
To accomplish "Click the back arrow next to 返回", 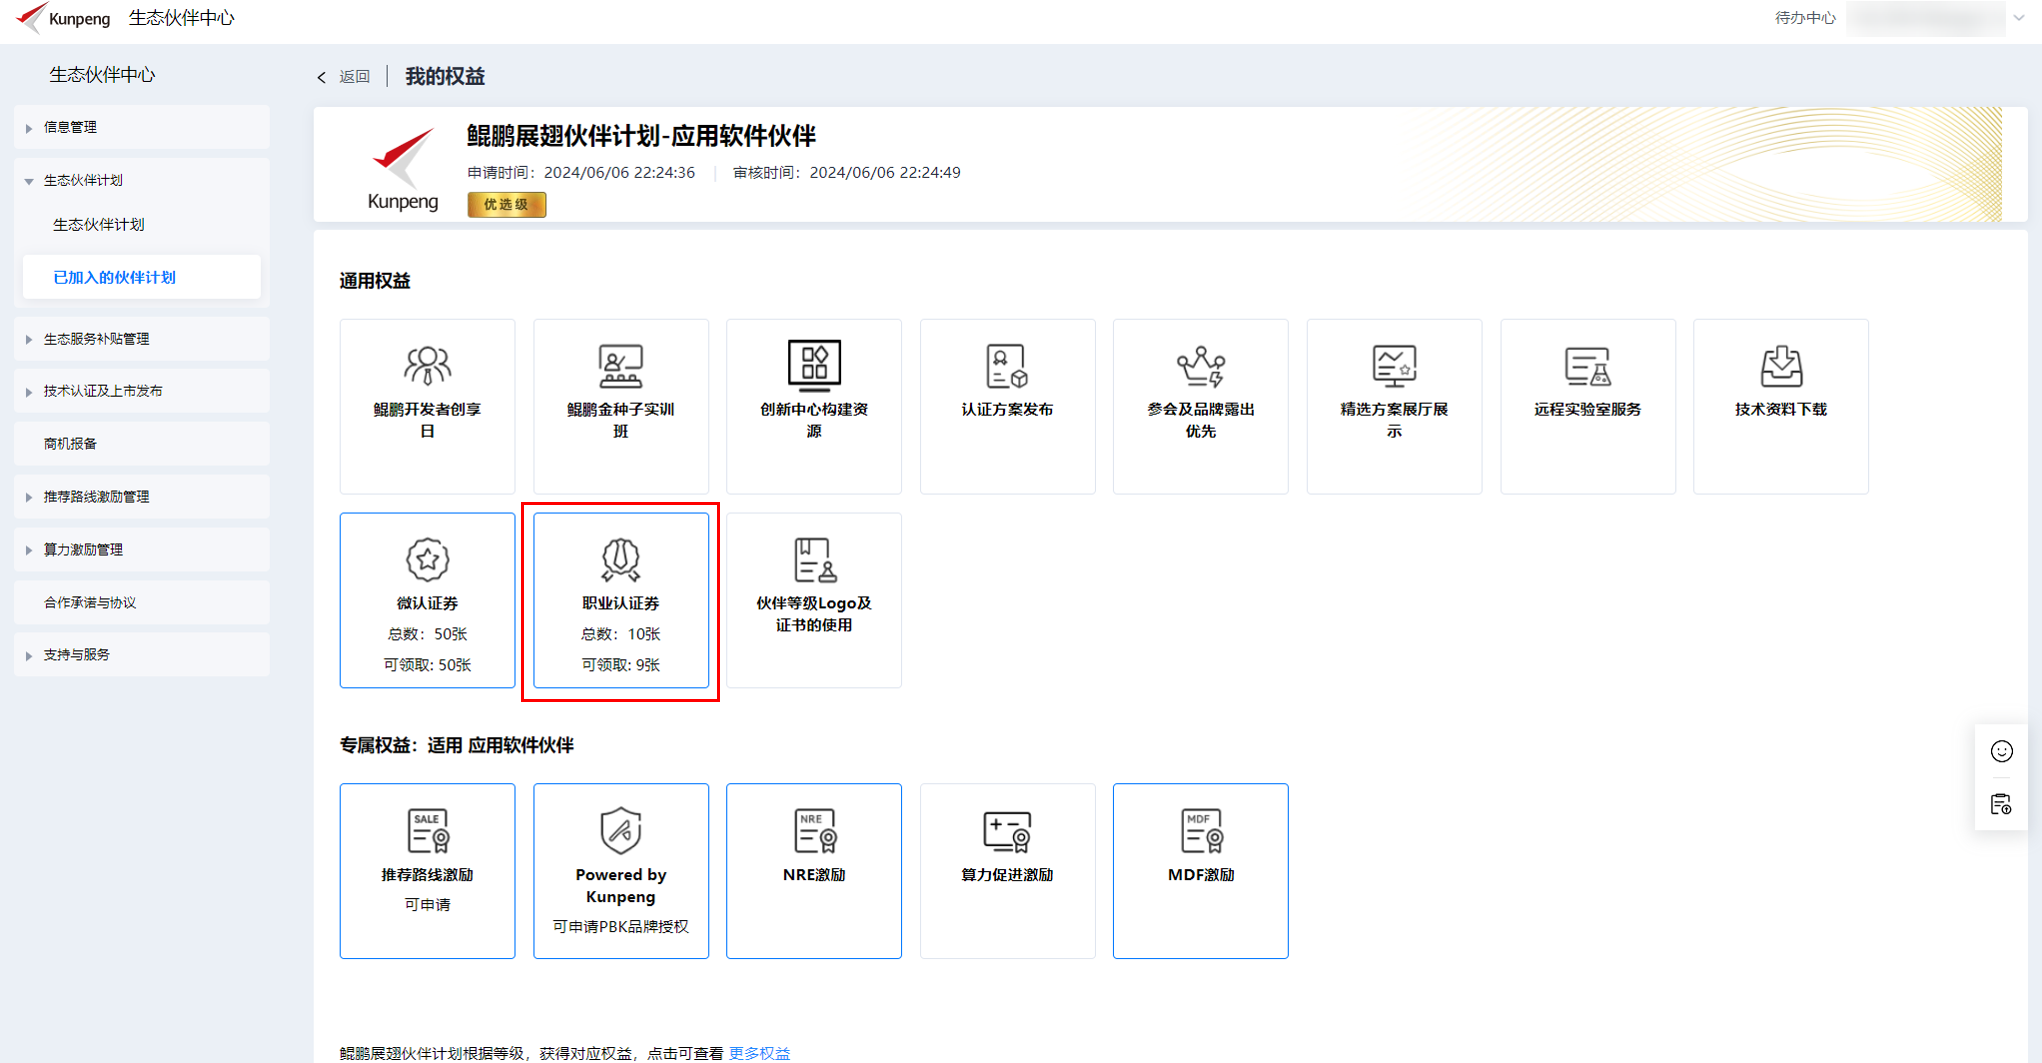I will [321, 77].
